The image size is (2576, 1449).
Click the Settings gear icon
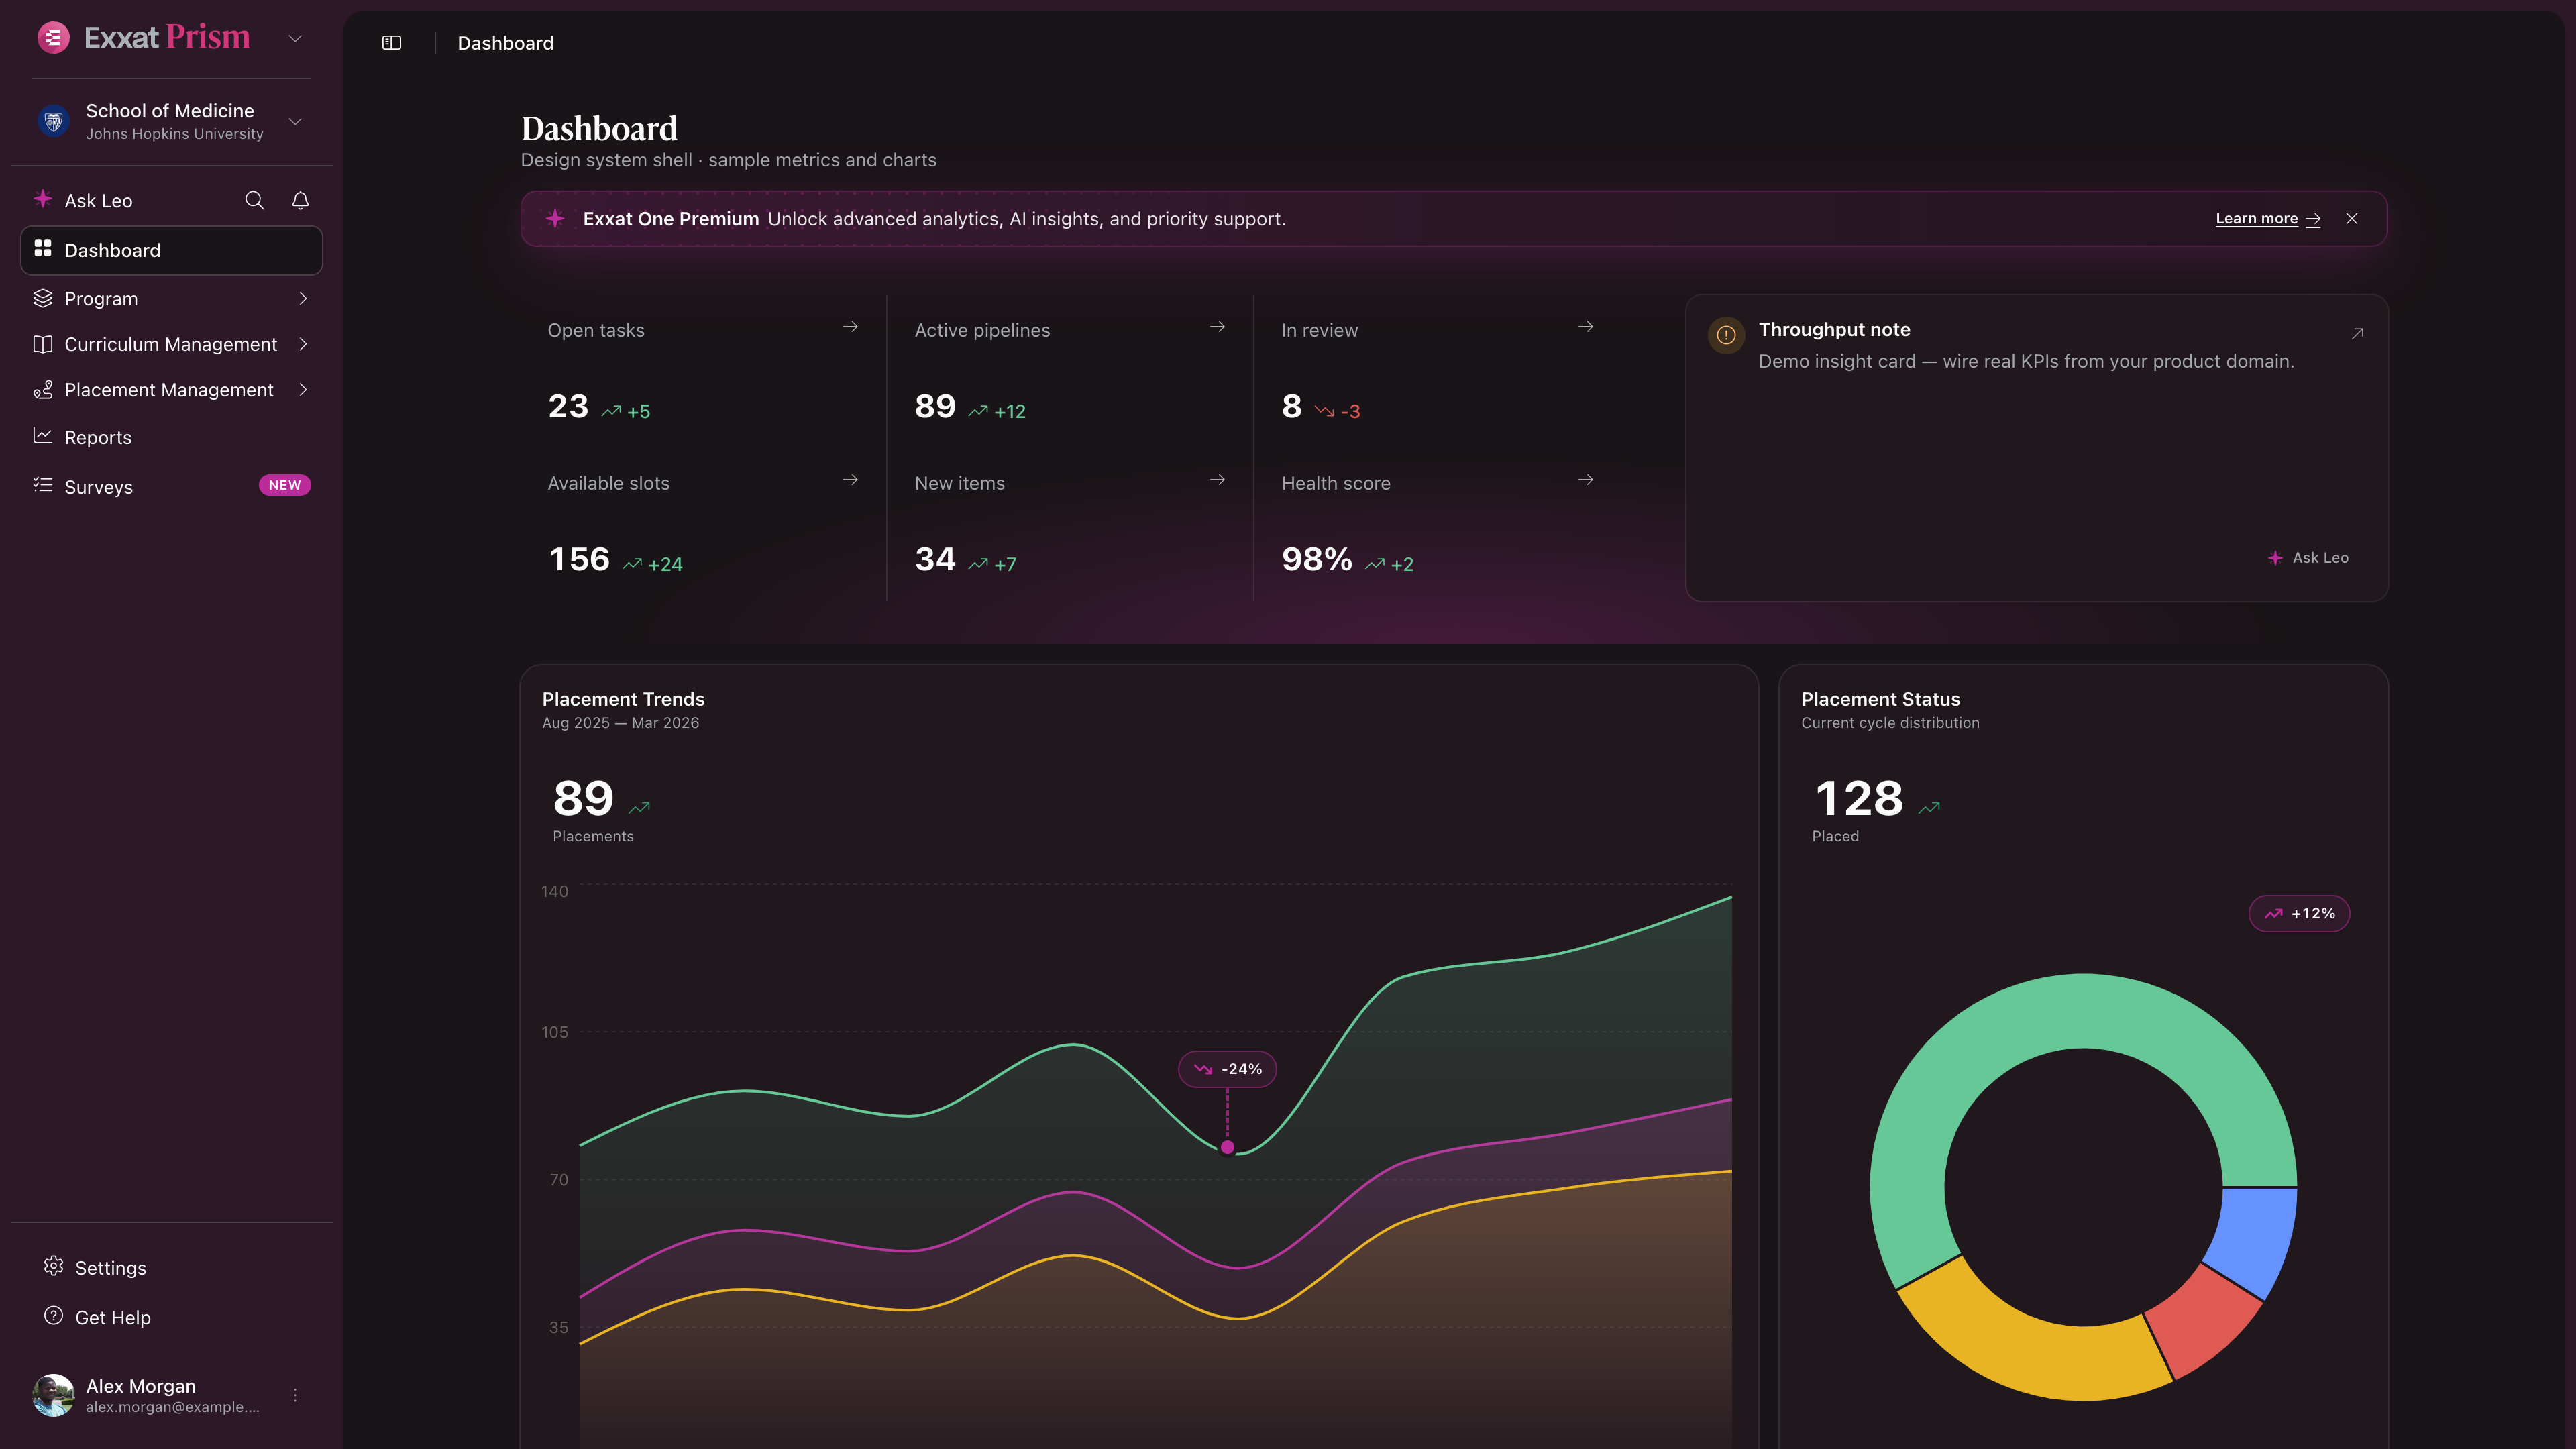pos(53,1266)
